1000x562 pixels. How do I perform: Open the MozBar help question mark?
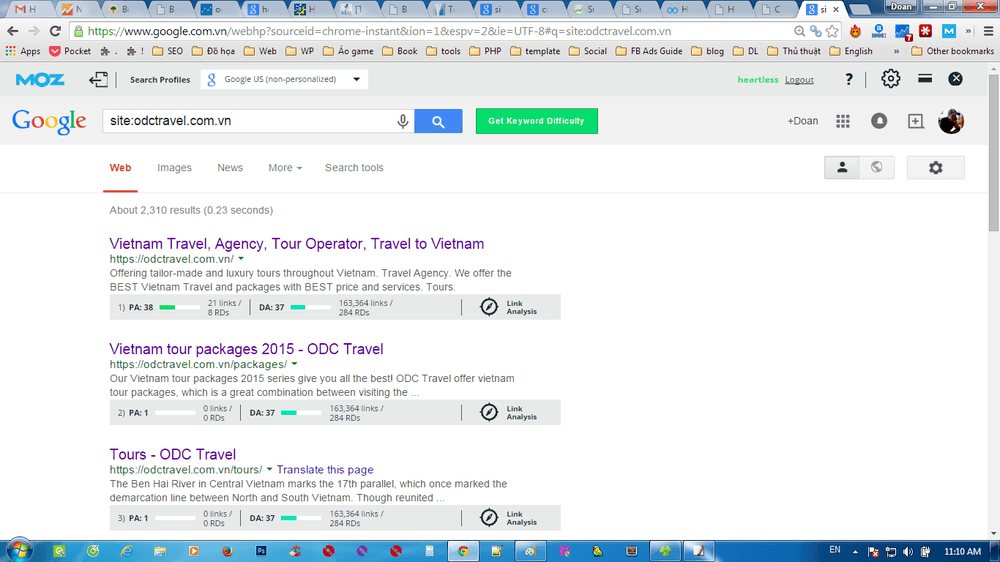(x=849, y=79)
